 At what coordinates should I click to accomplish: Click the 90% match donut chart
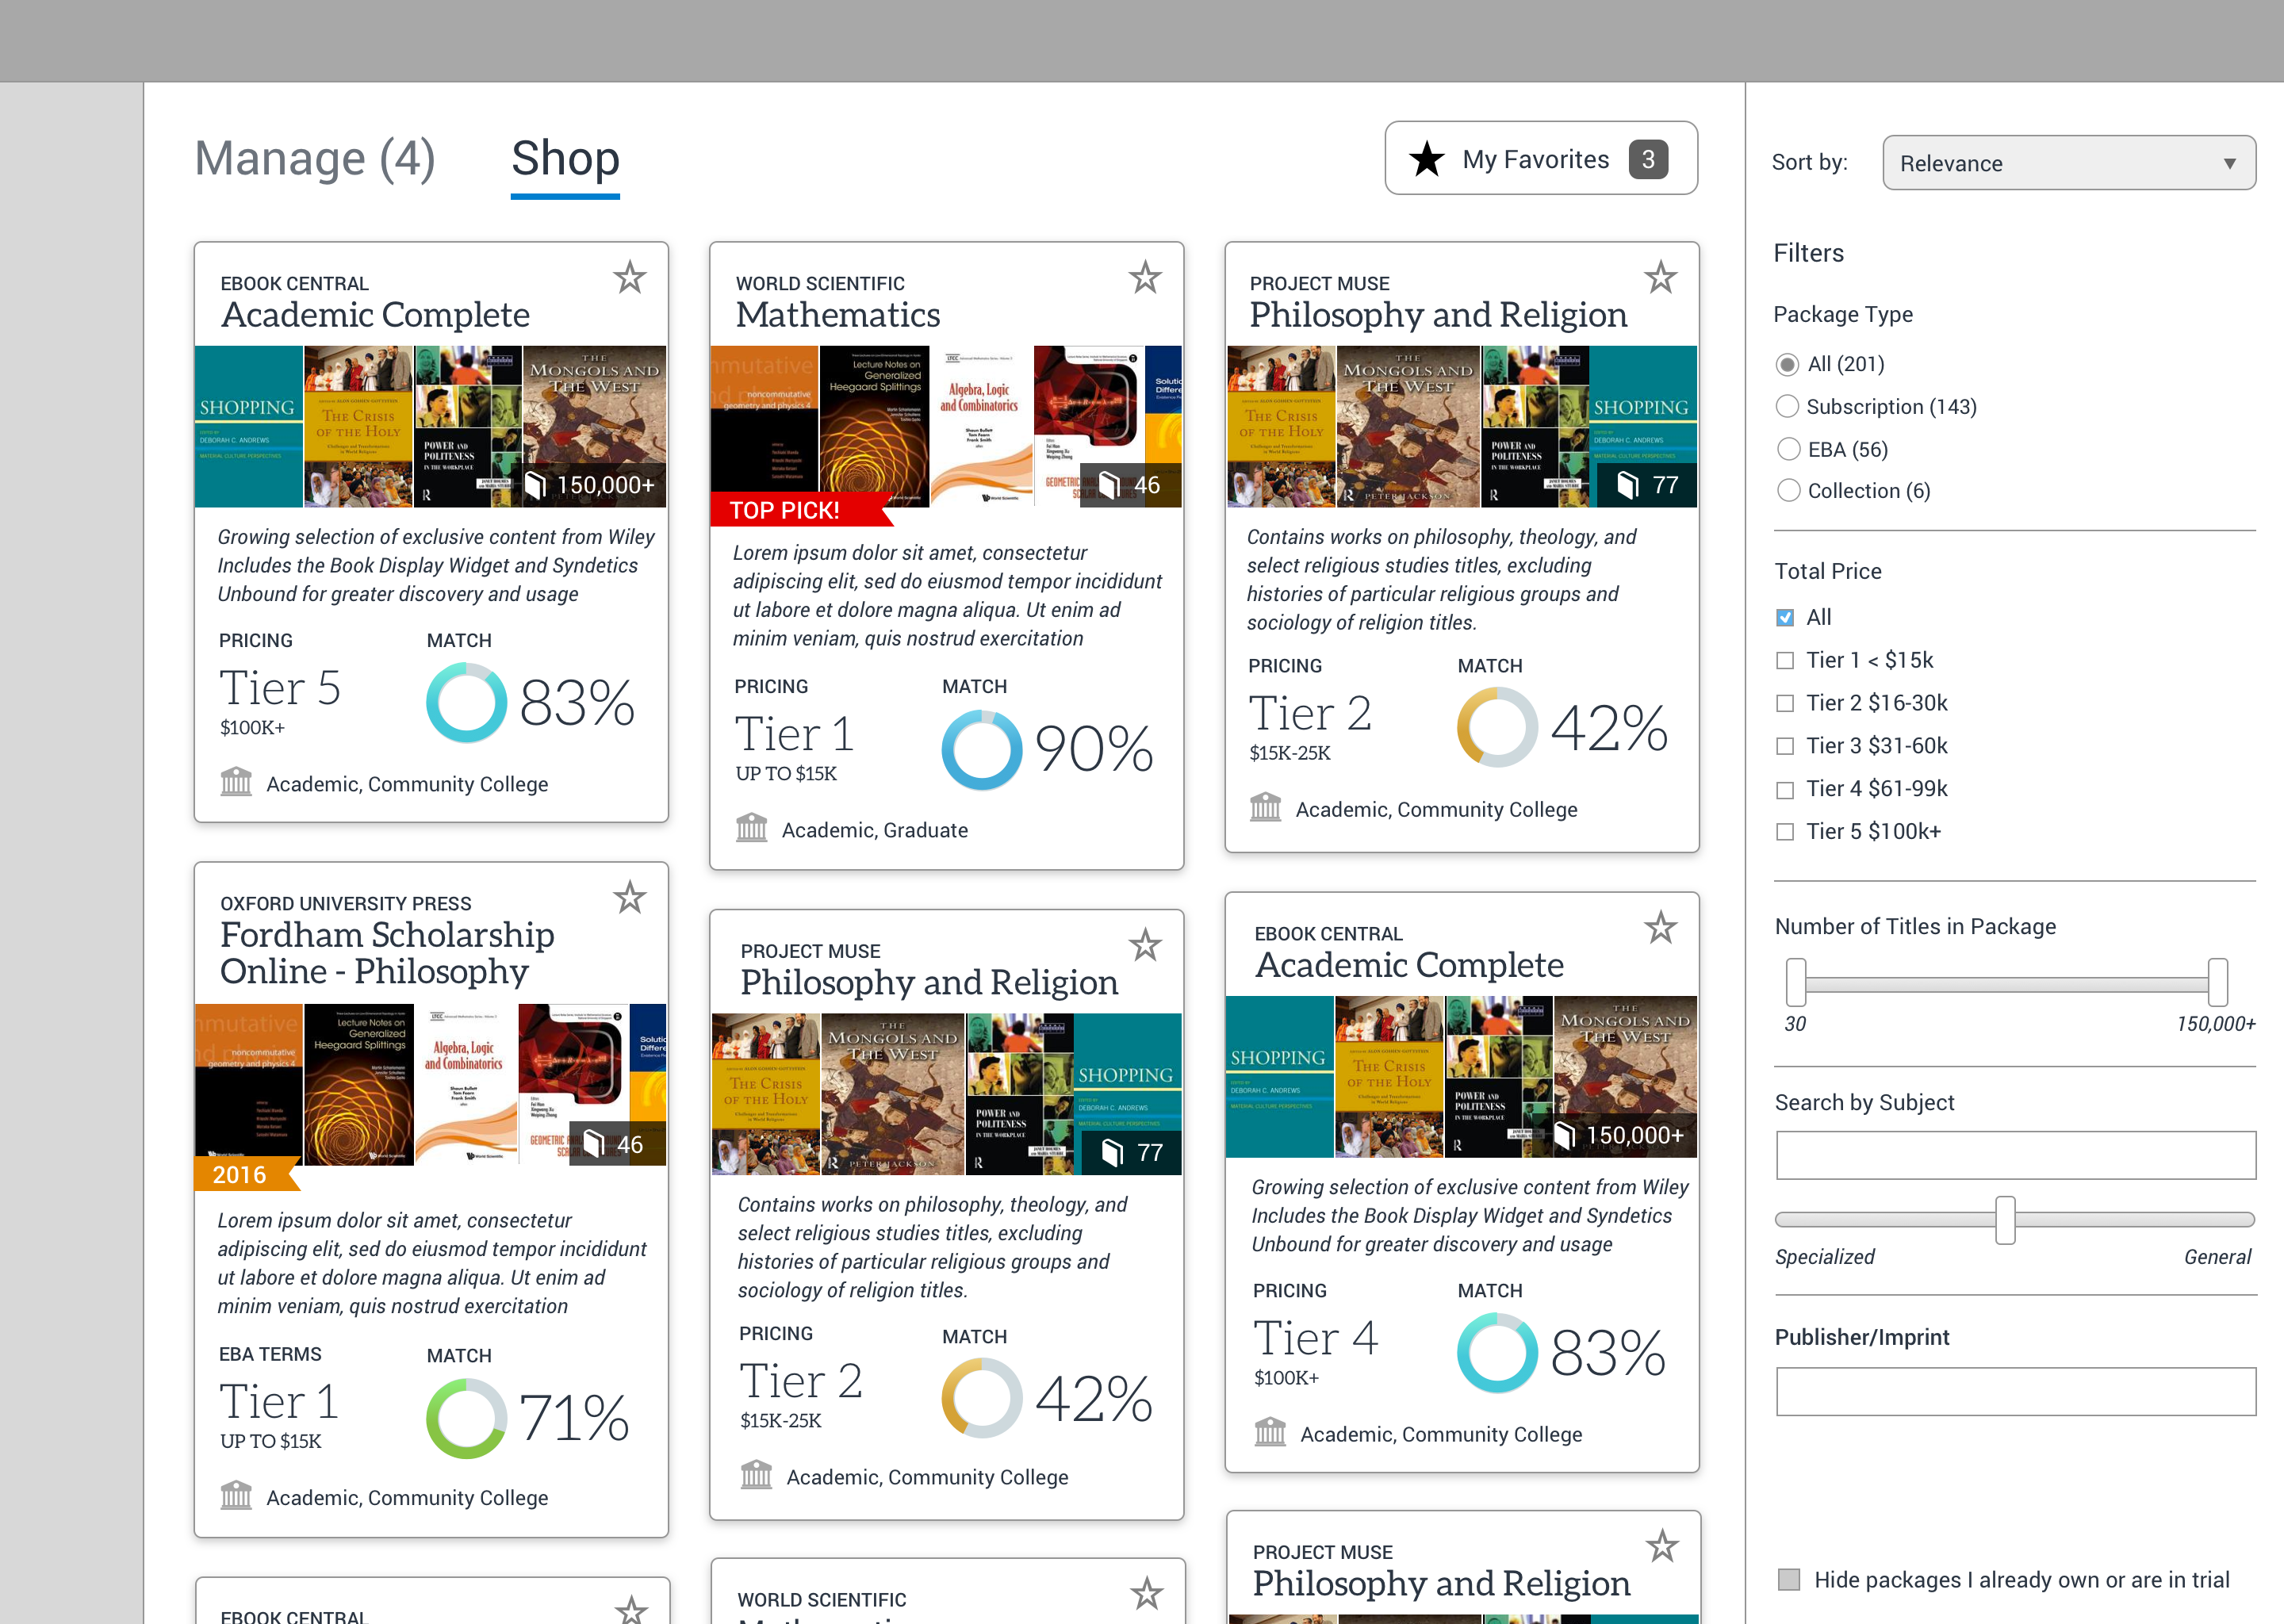click(982, 749)
